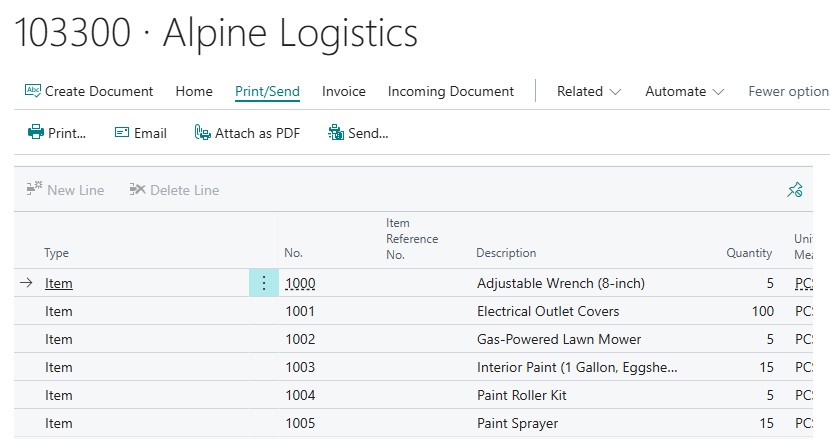Open the Incoming Document tab
Screen dimensions: 830x439
click(450, 91)
